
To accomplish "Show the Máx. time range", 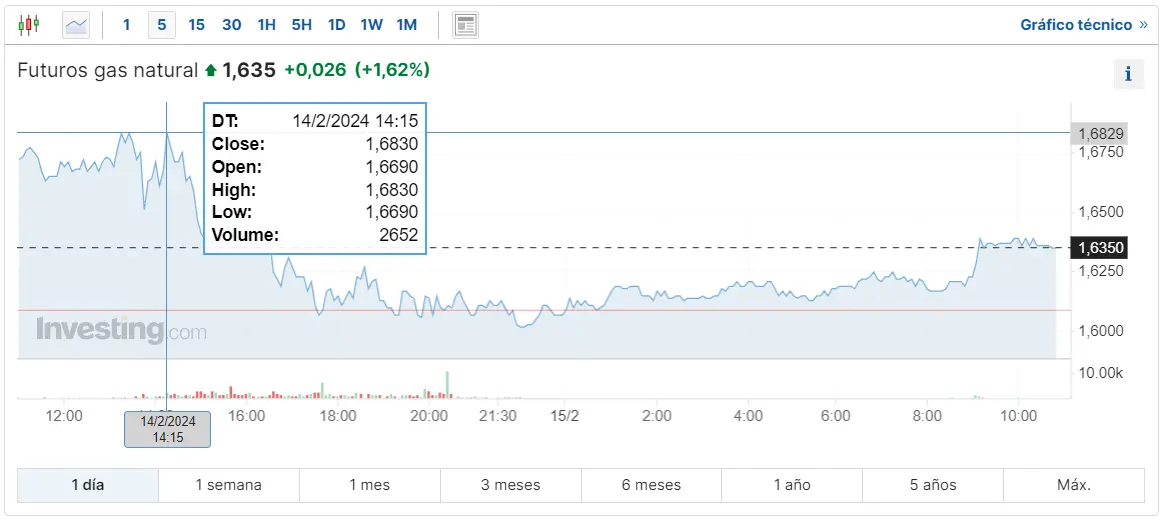I will click(x=1073, y=485).
